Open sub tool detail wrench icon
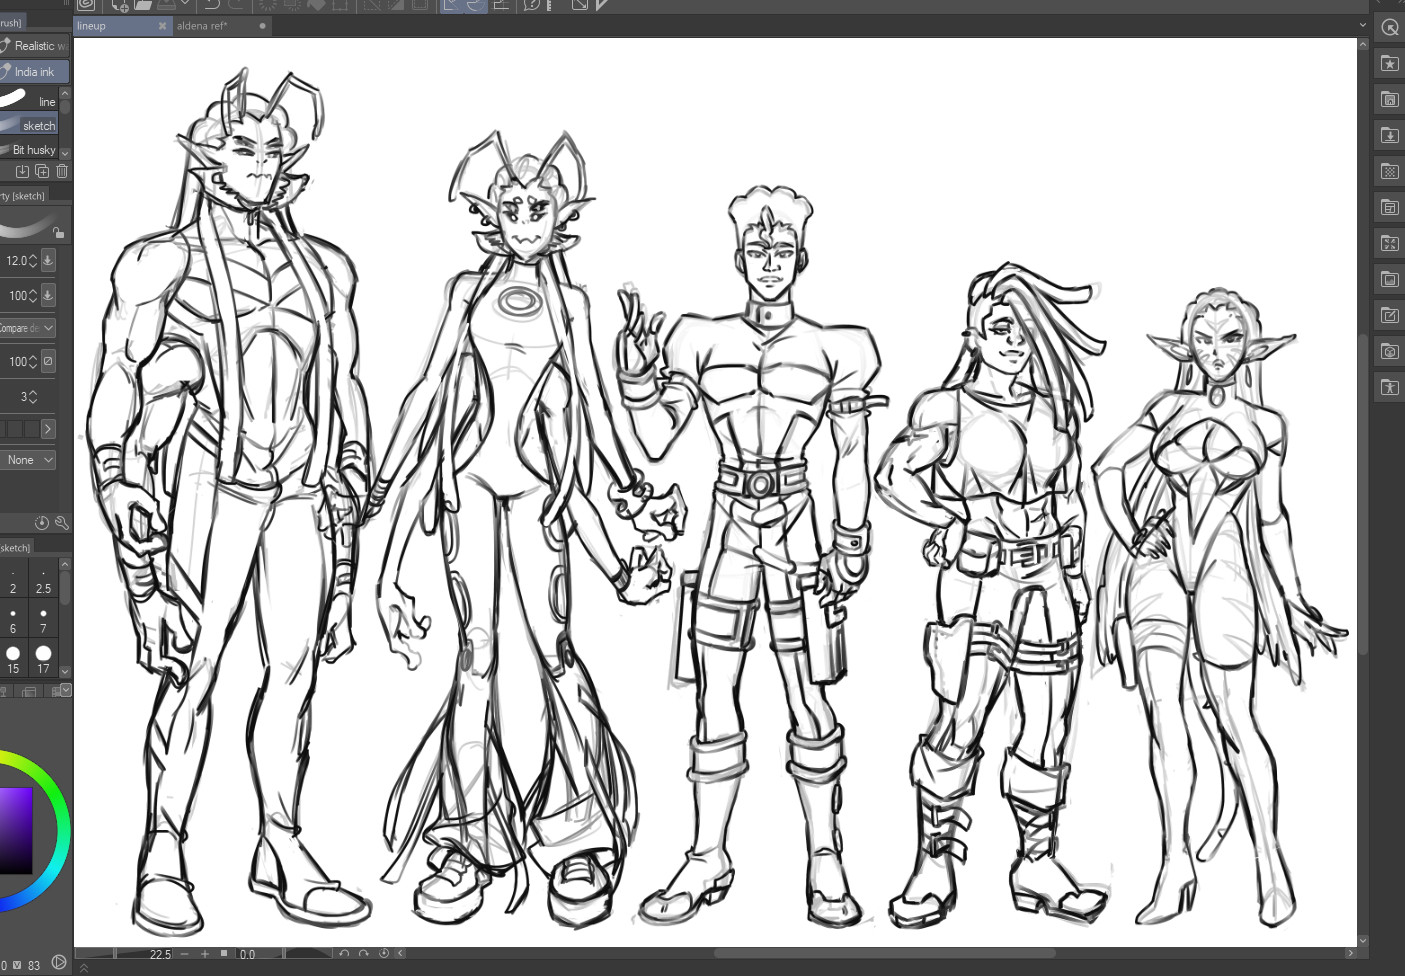This screenshot has height=976, width=1405. click(62, 523)
